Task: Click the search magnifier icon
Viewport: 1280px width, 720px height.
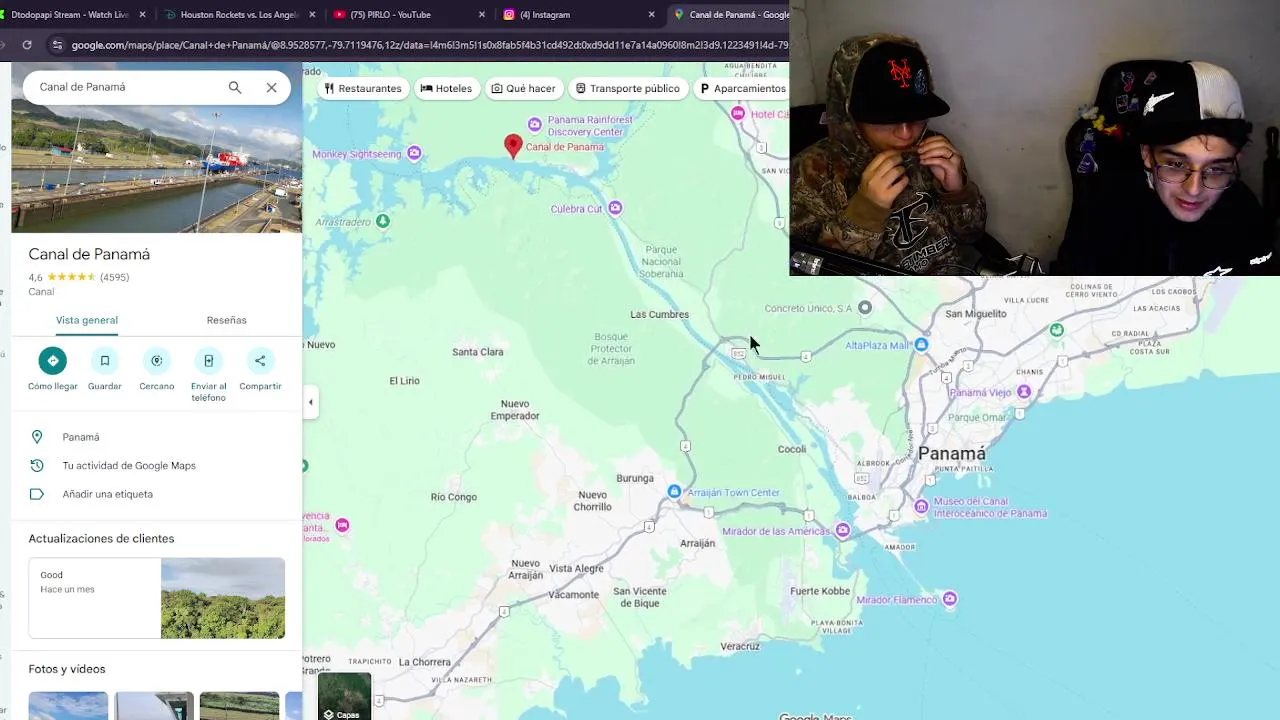Action: tap(235, 87)
